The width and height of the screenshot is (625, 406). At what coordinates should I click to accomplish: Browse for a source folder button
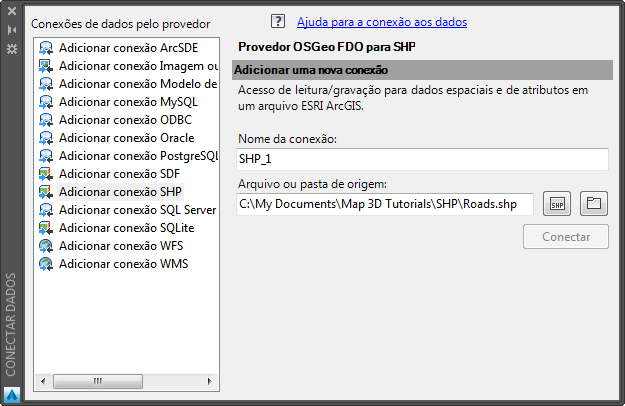[x=594, y=204]
